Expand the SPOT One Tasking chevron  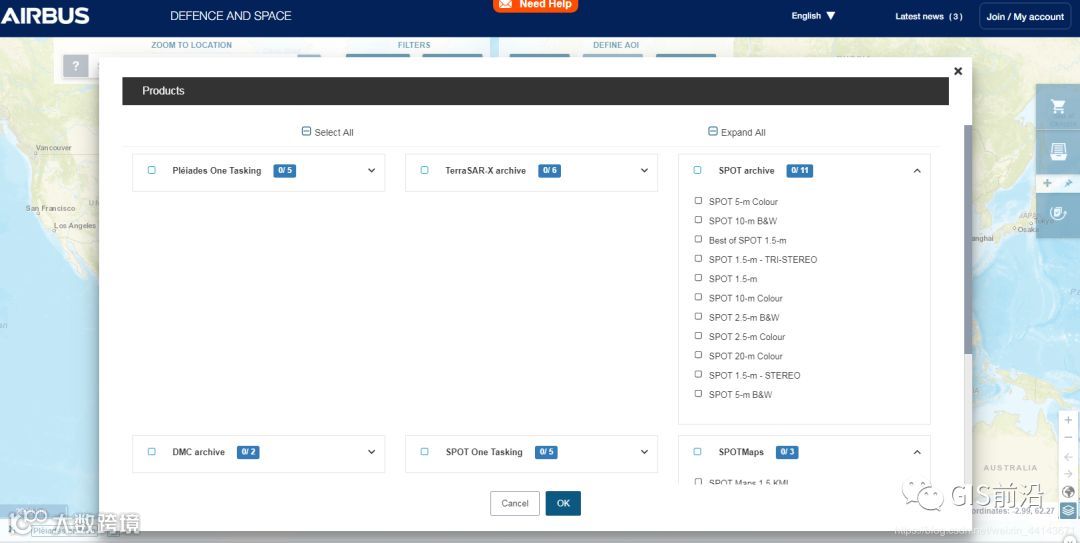(x=644, y=452)
